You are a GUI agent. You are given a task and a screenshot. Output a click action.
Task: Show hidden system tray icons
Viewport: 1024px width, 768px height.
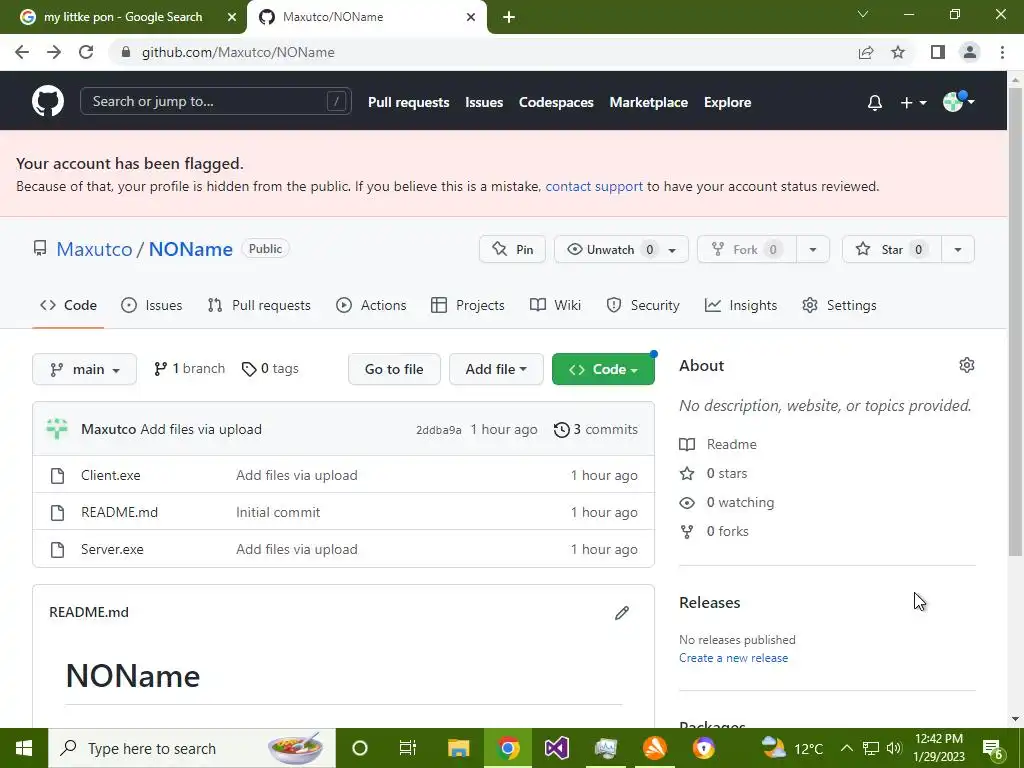tap(846, 748)
